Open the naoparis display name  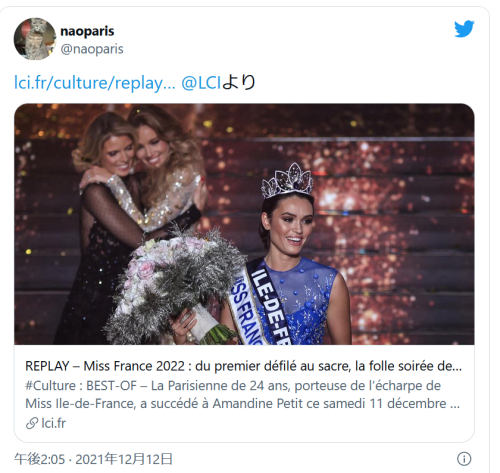87,31
